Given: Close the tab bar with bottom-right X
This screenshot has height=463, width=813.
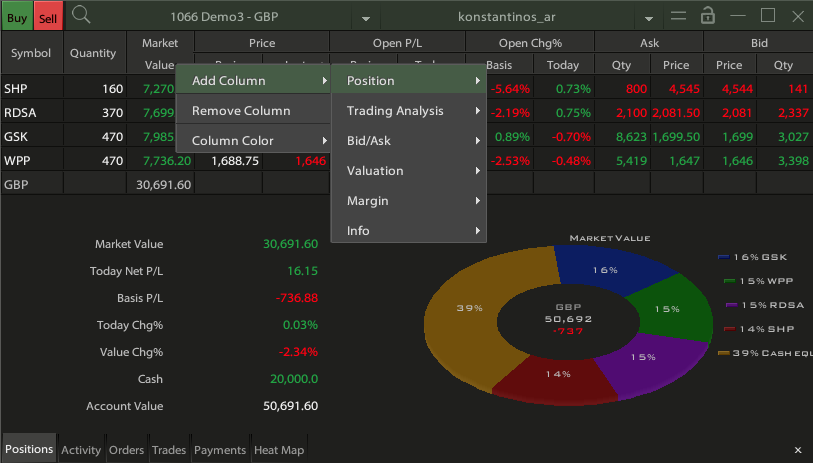Looking at the screenshot, I should [x=798, y=450].
